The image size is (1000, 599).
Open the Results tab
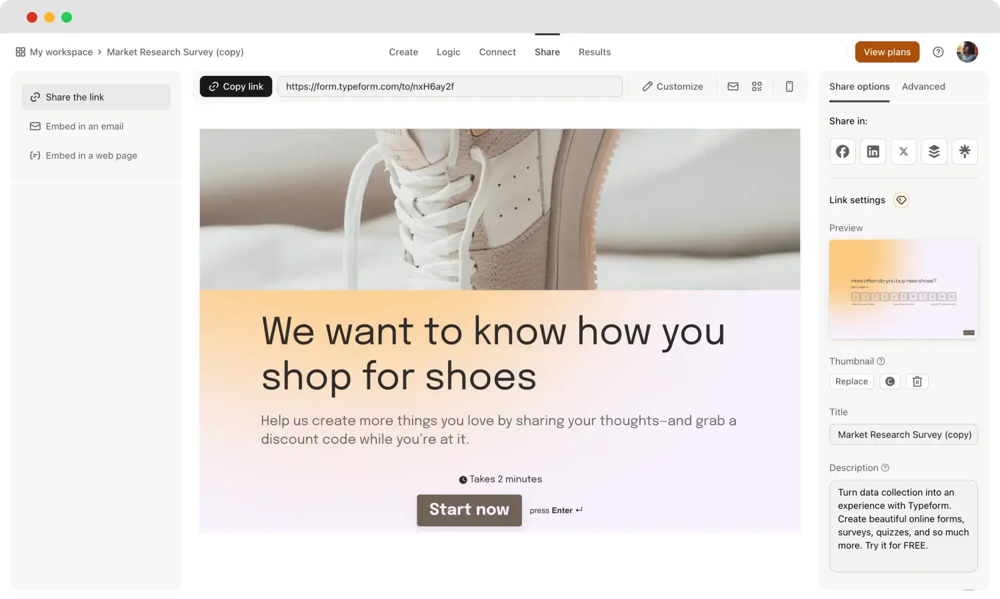coord(594,52)
